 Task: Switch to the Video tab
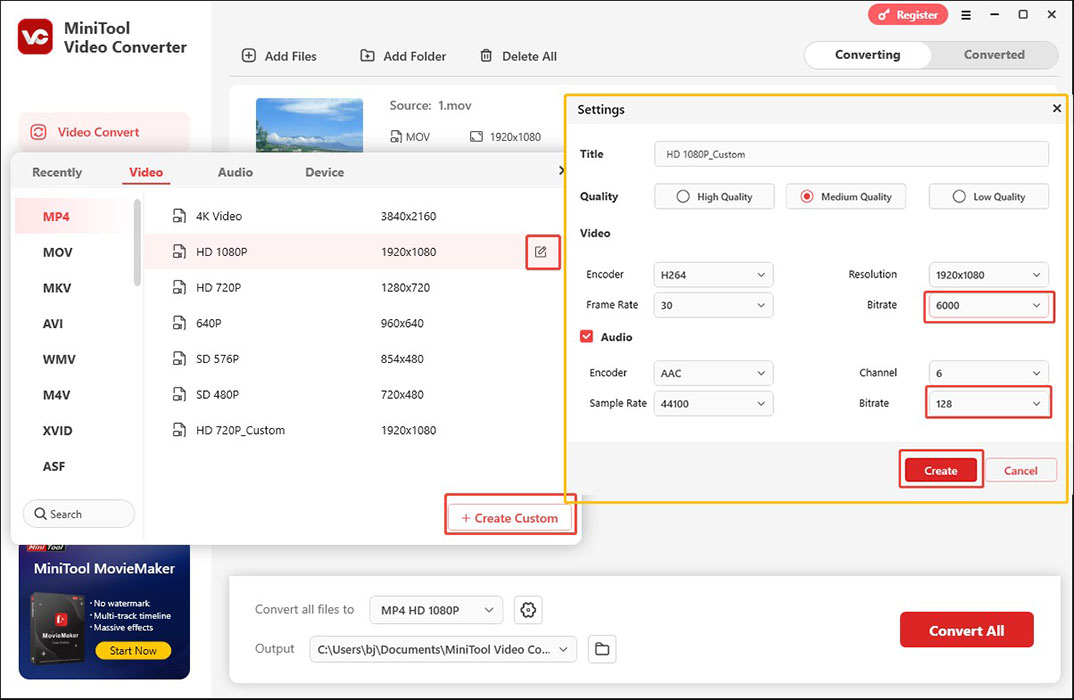146,172
